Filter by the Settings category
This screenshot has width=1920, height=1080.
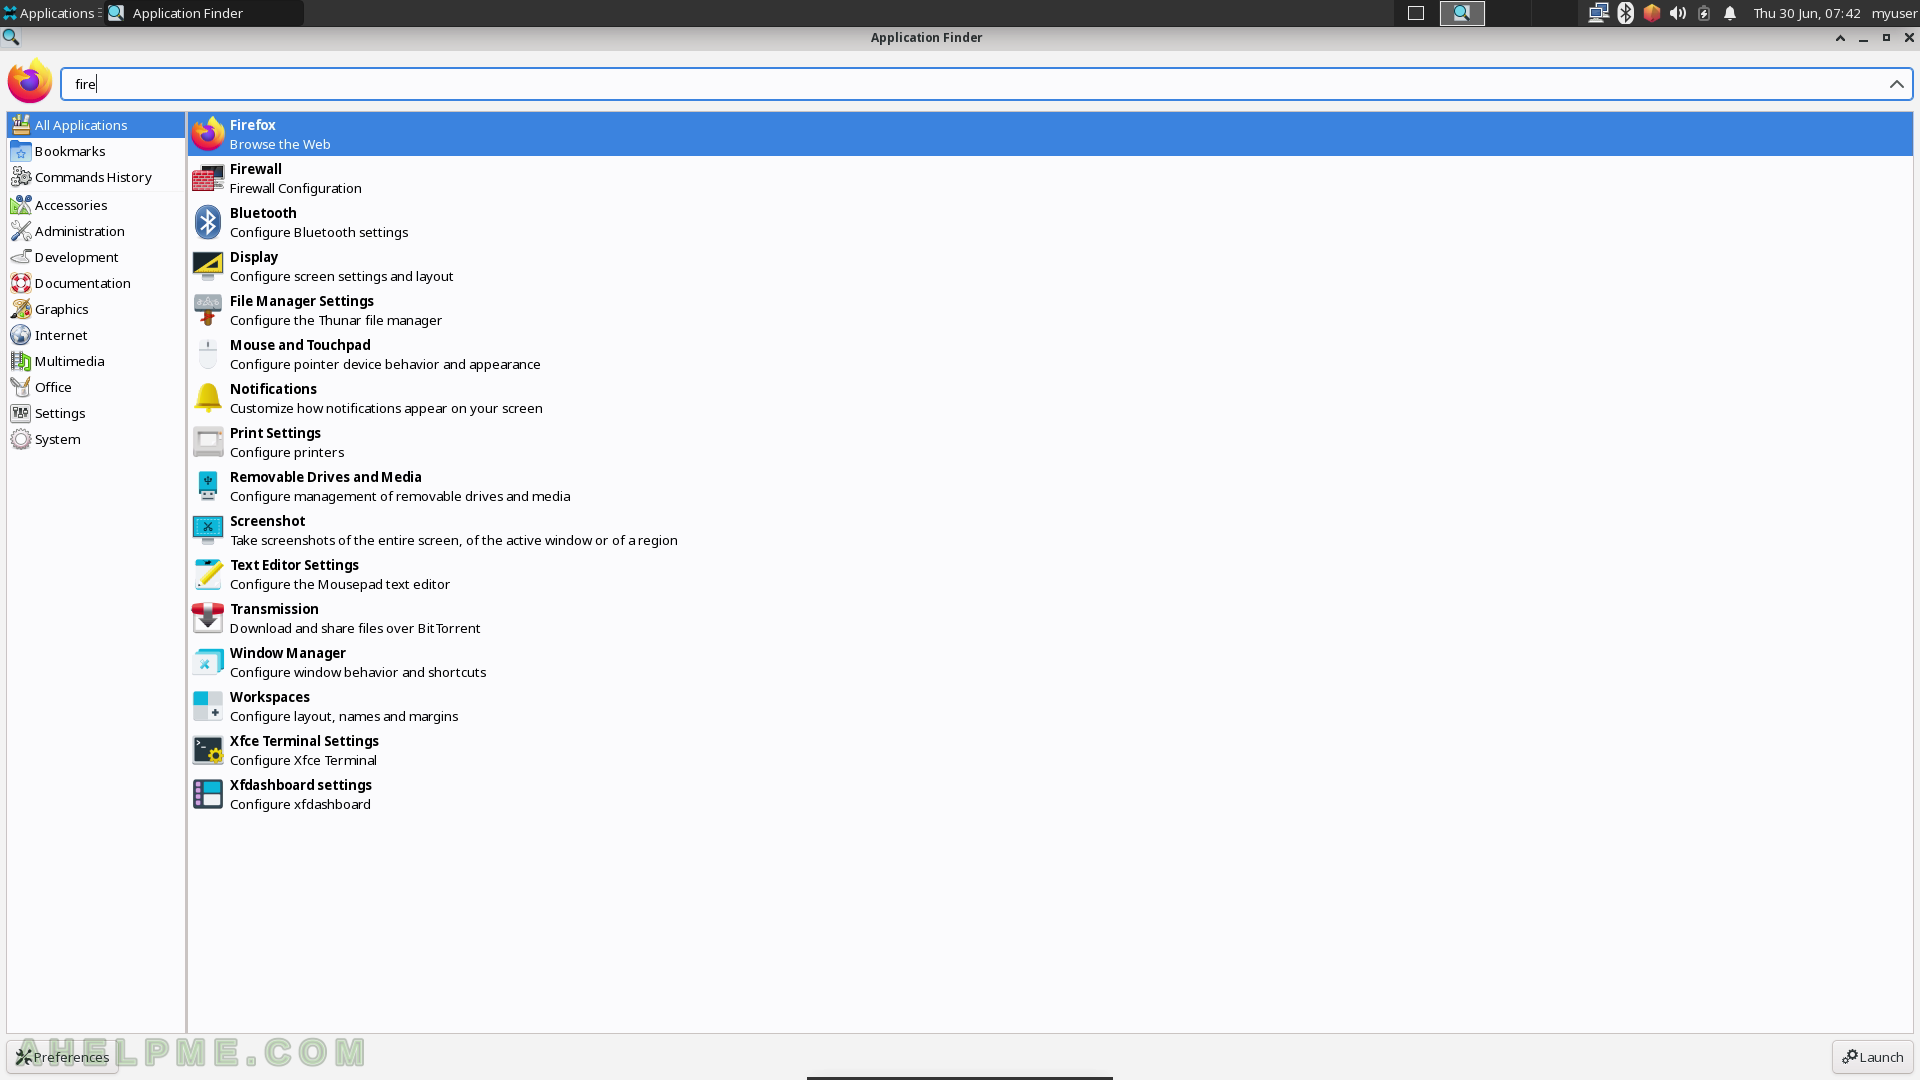point(96,413)
